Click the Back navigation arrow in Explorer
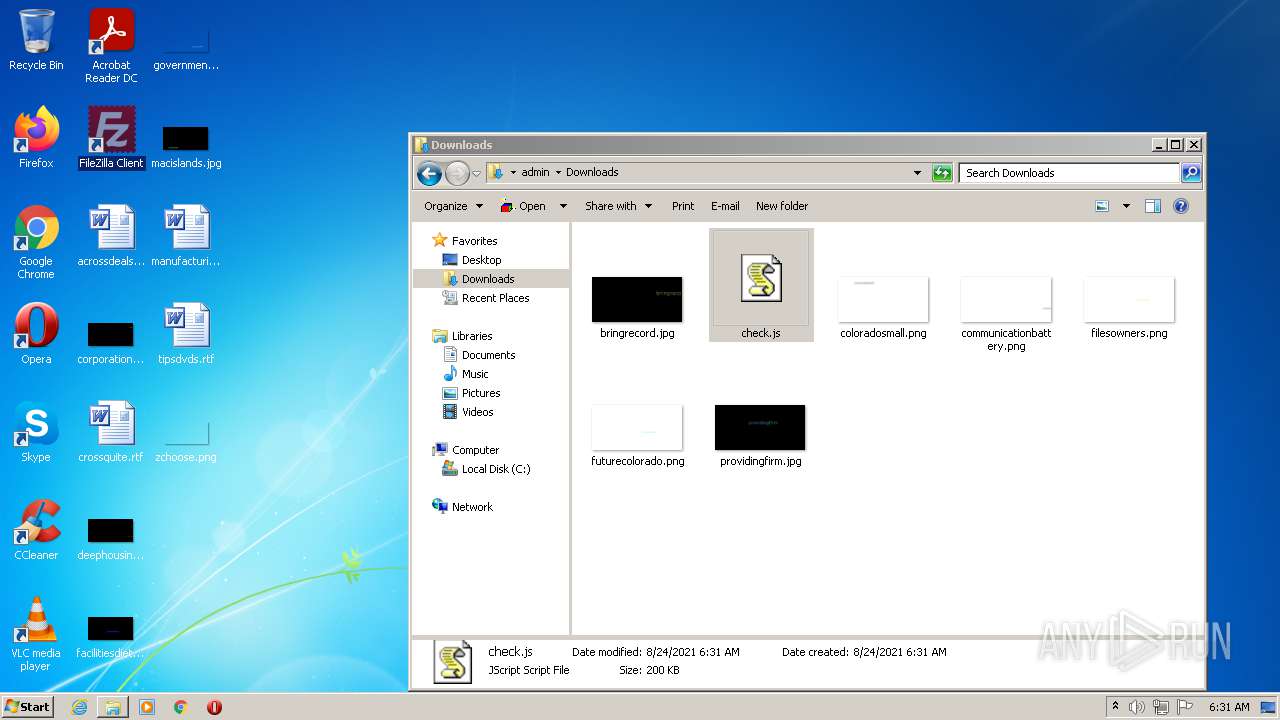The image size is (1280, 720). coord(429,173)
